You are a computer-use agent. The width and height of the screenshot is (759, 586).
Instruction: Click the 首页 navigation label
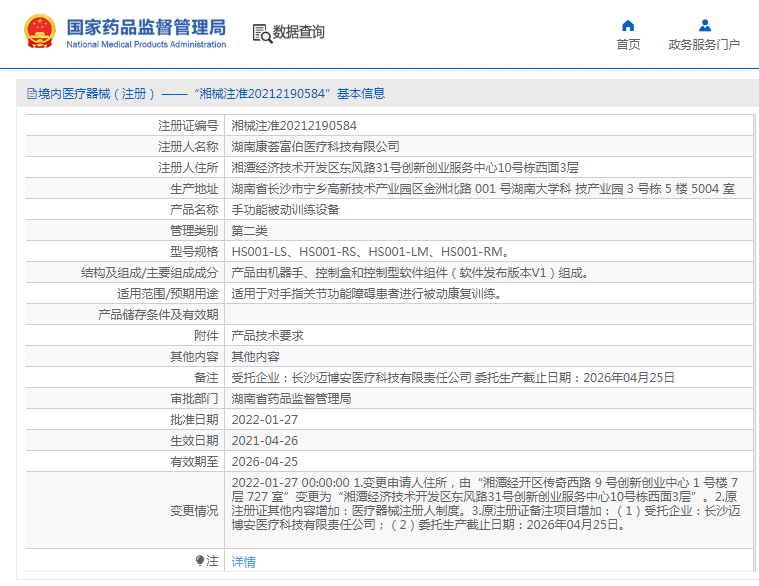pos(628,45)
